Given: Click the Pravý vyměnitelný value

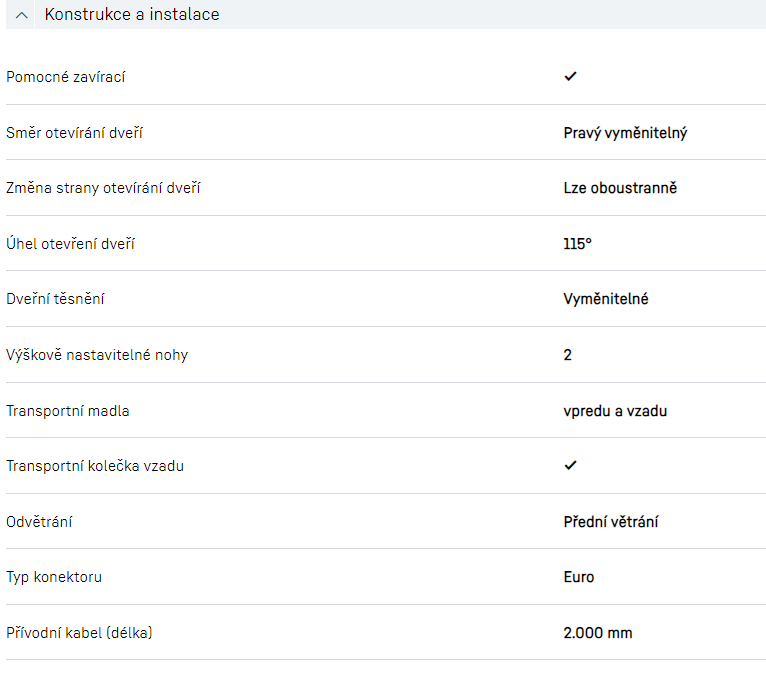Looking at the screenshot, I should (625, 132).
